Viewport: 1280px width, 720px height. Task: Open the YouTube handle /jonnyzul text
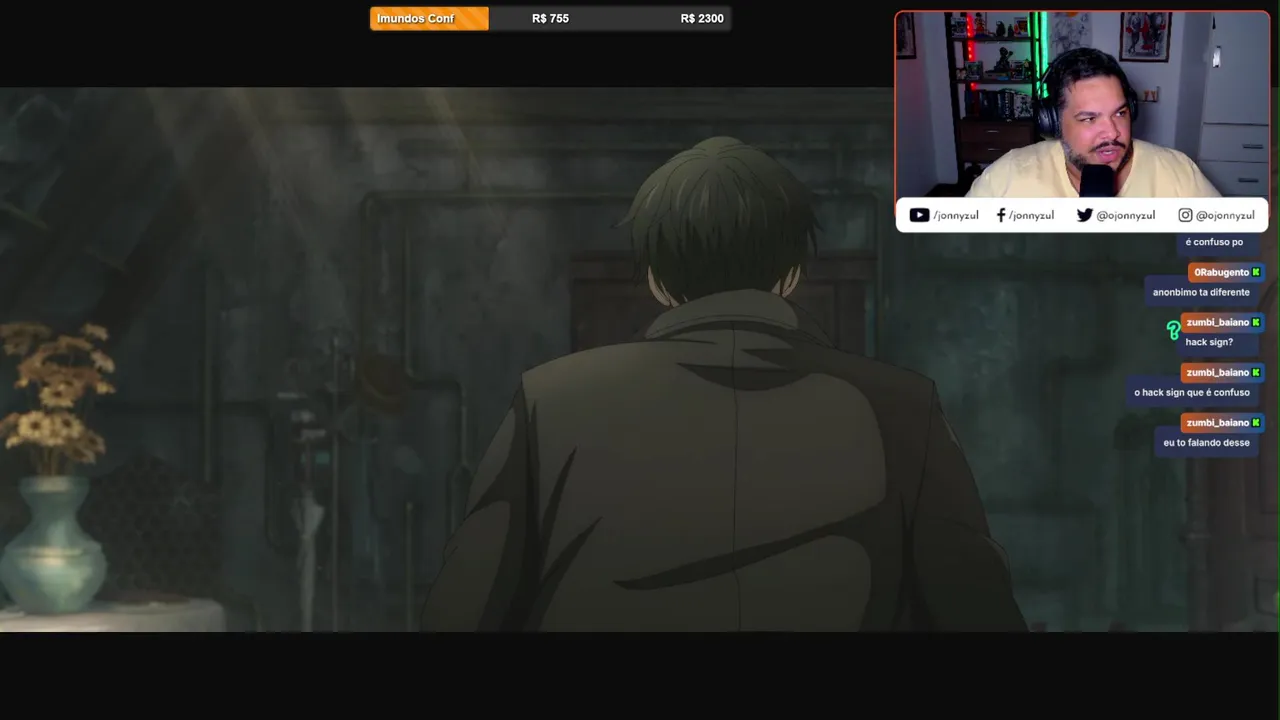click(956, 215)
